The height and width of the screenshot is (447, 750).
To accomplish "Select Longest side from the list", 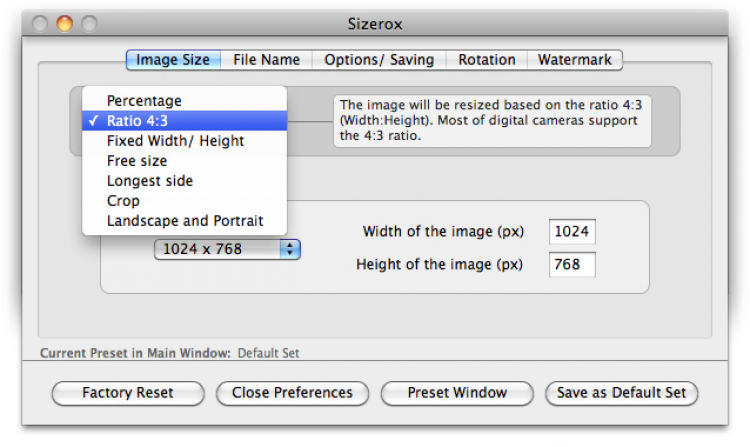I will (x=150, y=181).
